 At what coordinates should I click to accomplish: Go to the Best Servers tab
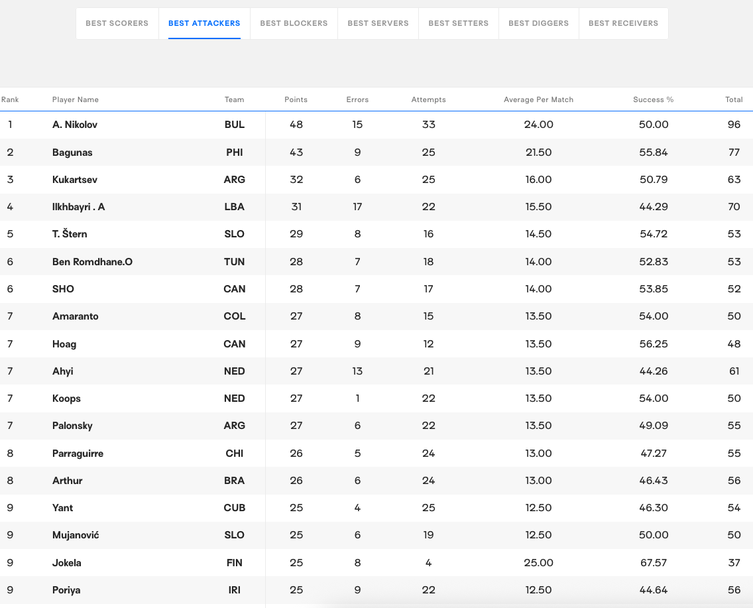377,23
